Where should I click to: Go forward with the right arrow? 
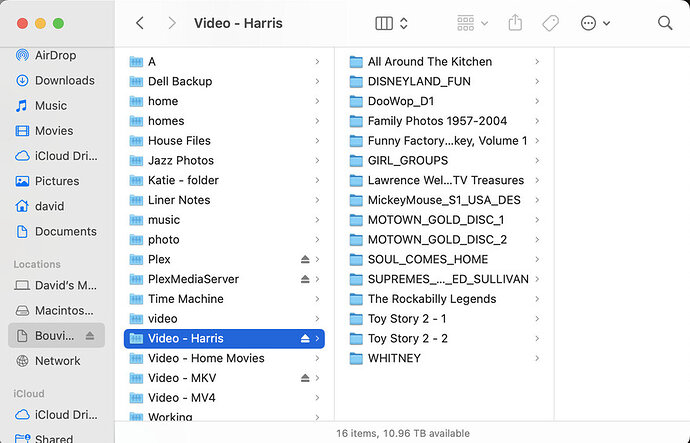pos(172,23)
